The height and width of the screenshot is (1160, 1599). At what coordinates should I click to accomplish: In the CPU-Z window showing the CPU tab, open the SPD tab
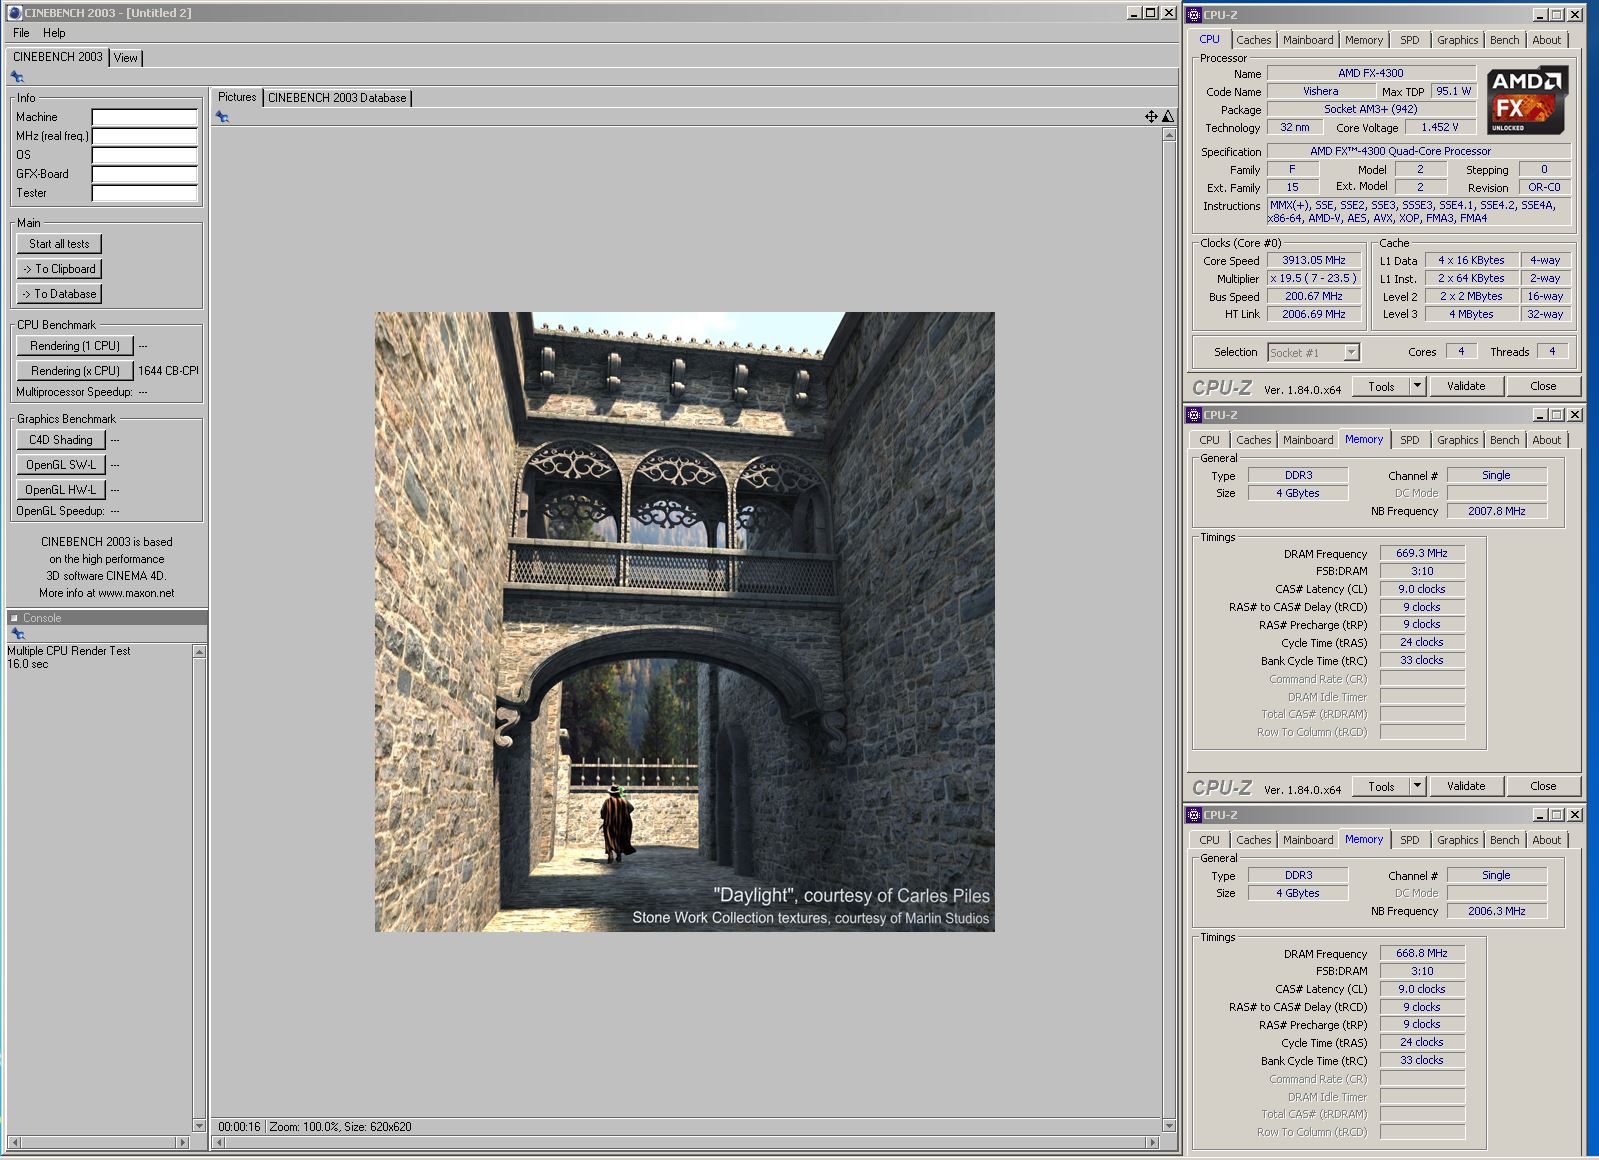pyautogui.click(x=1410, y=40)
